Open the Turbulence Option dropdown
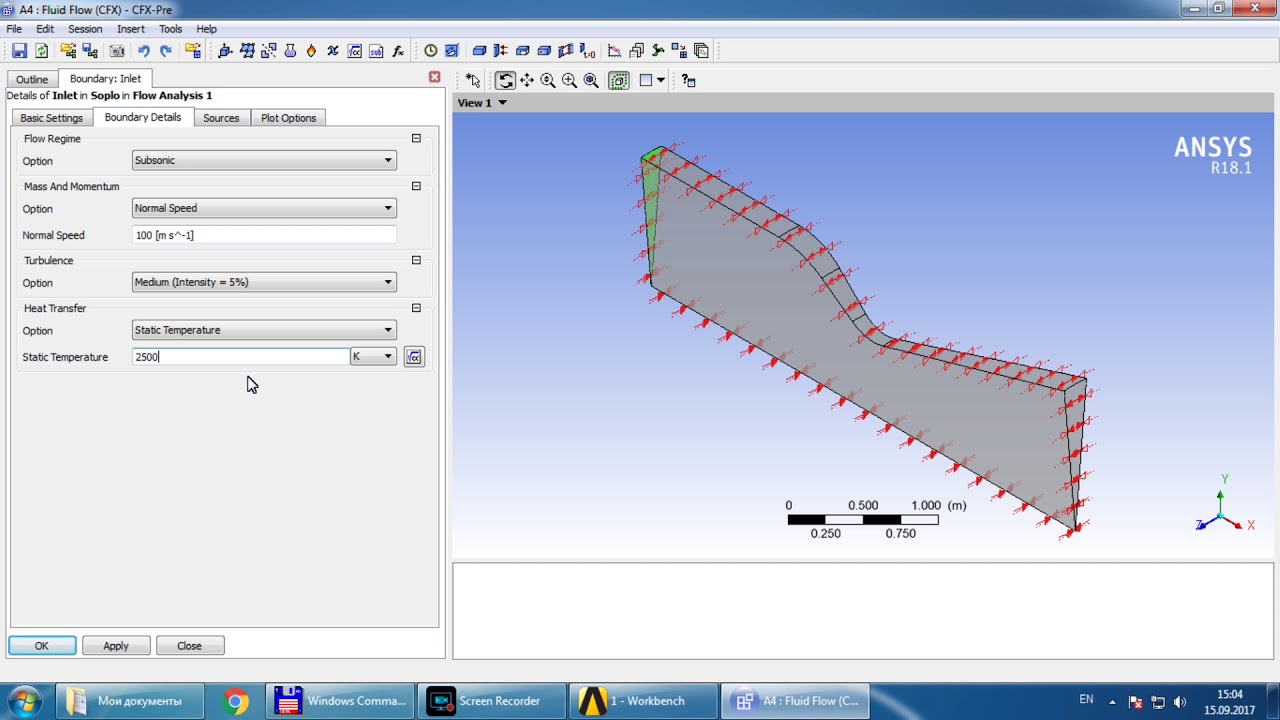 pos(264,282)
